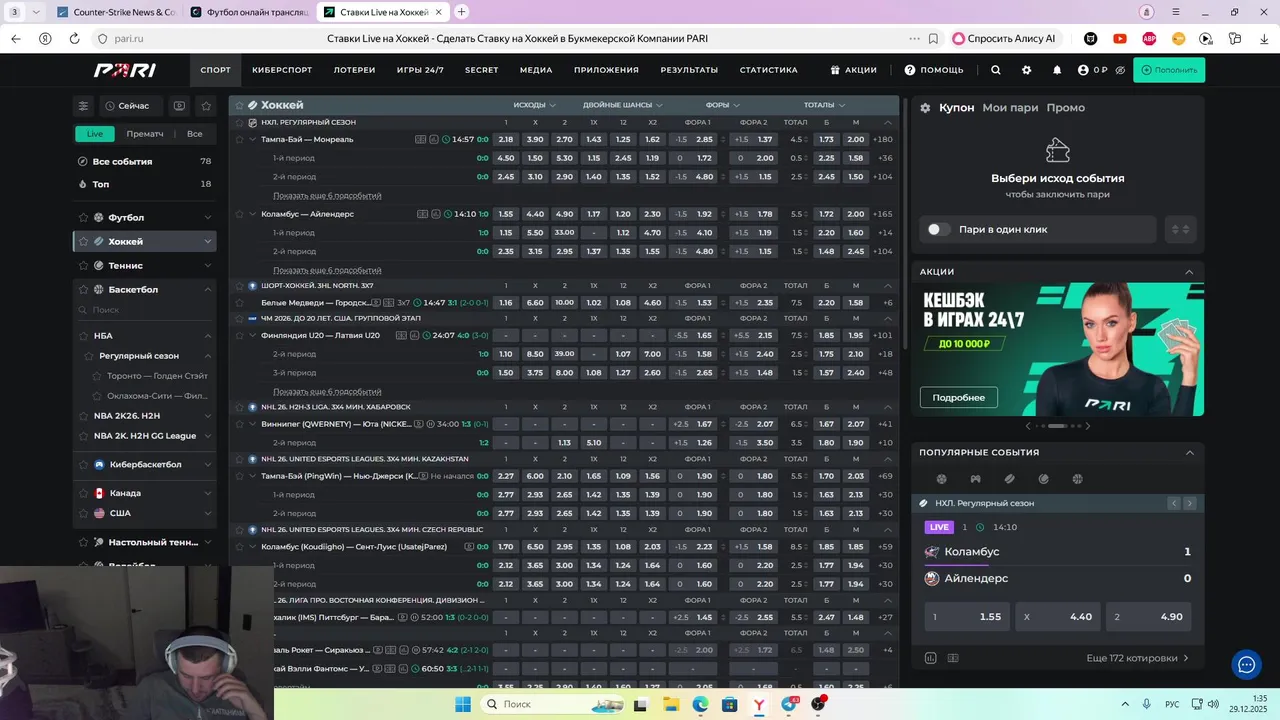Collapse Акции panel chevron

click(1189, 272)
